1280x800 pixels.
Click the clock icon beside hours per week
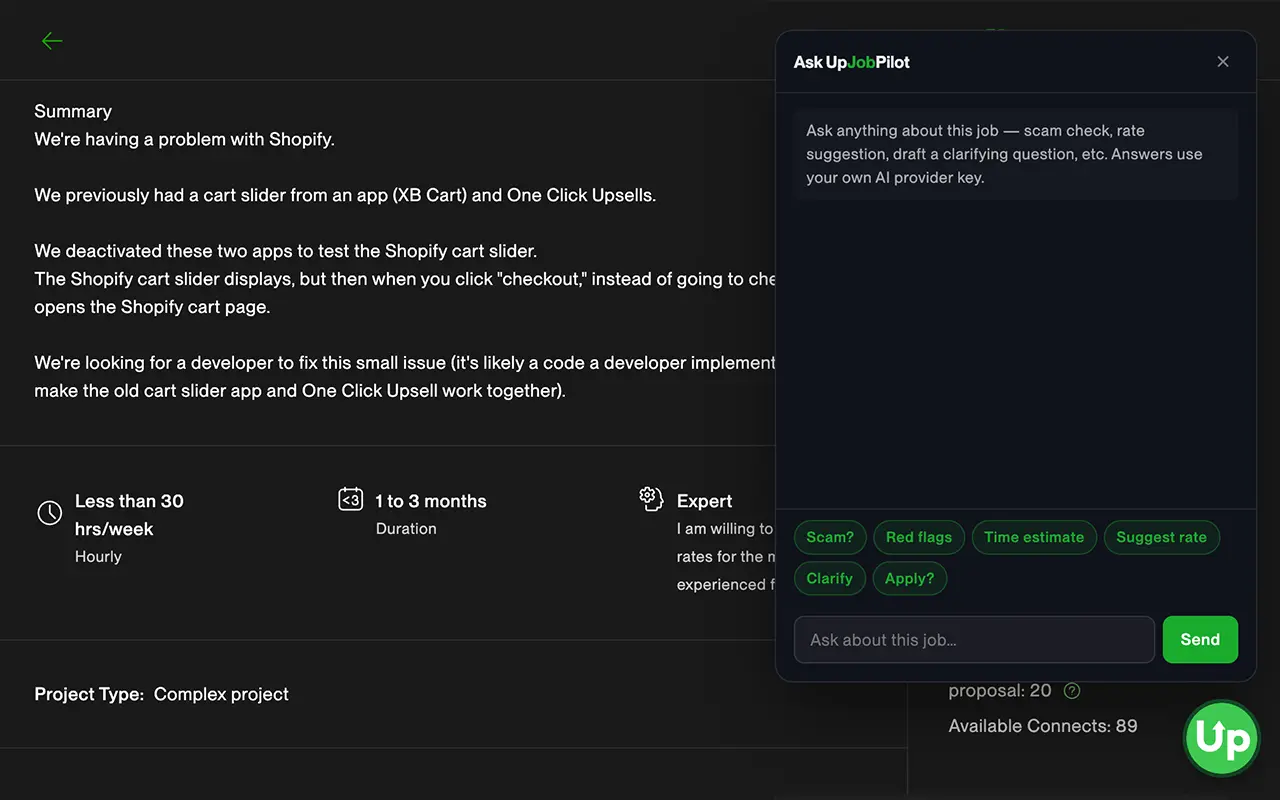[50, 513]
